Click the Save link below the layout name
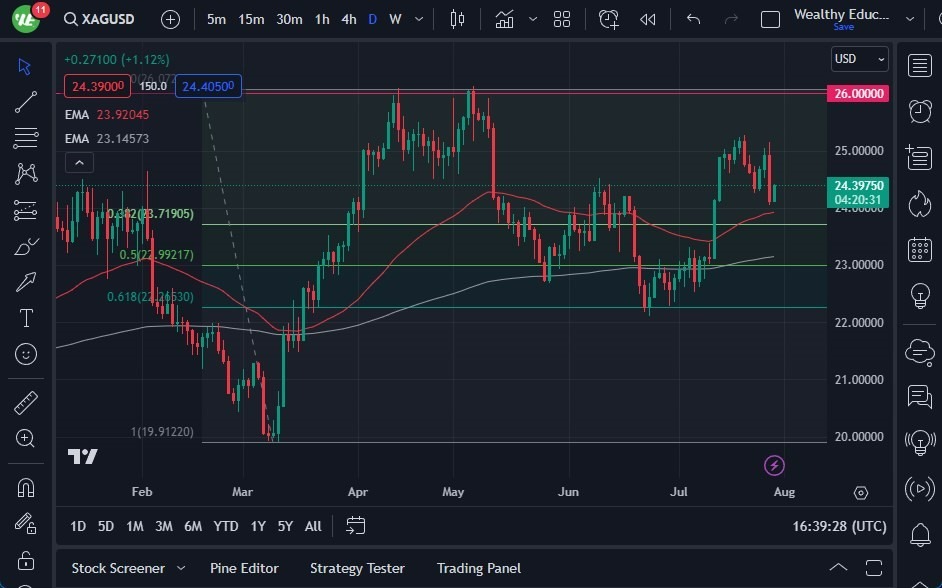942x588 pixels. (845, 28)
